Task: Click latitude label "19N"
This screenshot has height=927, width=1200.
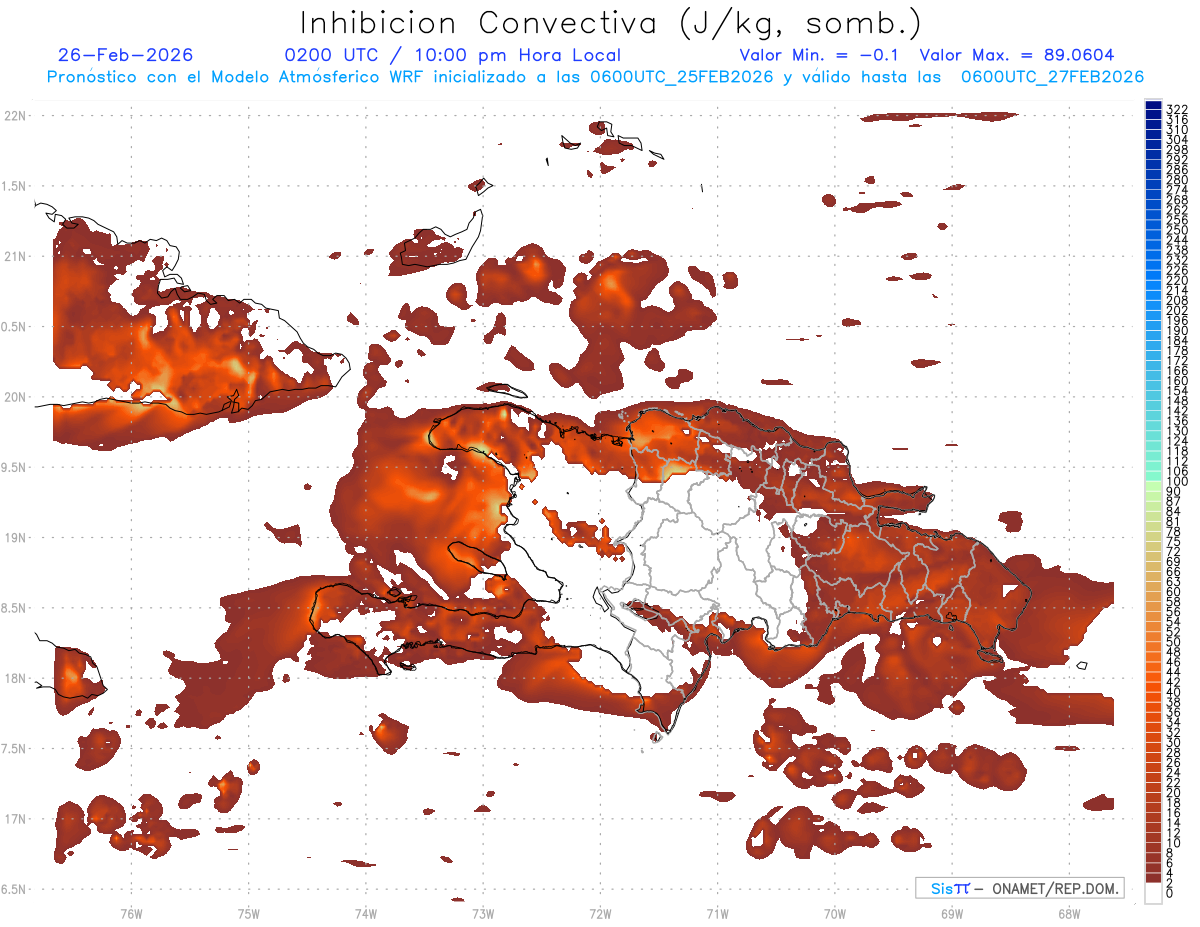Action: 15,537
